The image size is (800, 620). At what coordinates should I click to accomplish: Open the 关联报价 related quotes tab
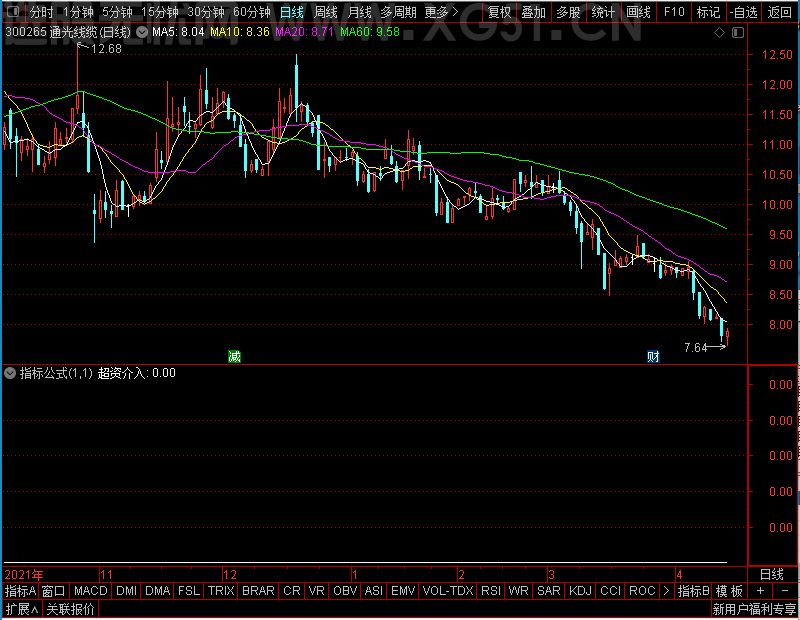coord(70,609)
